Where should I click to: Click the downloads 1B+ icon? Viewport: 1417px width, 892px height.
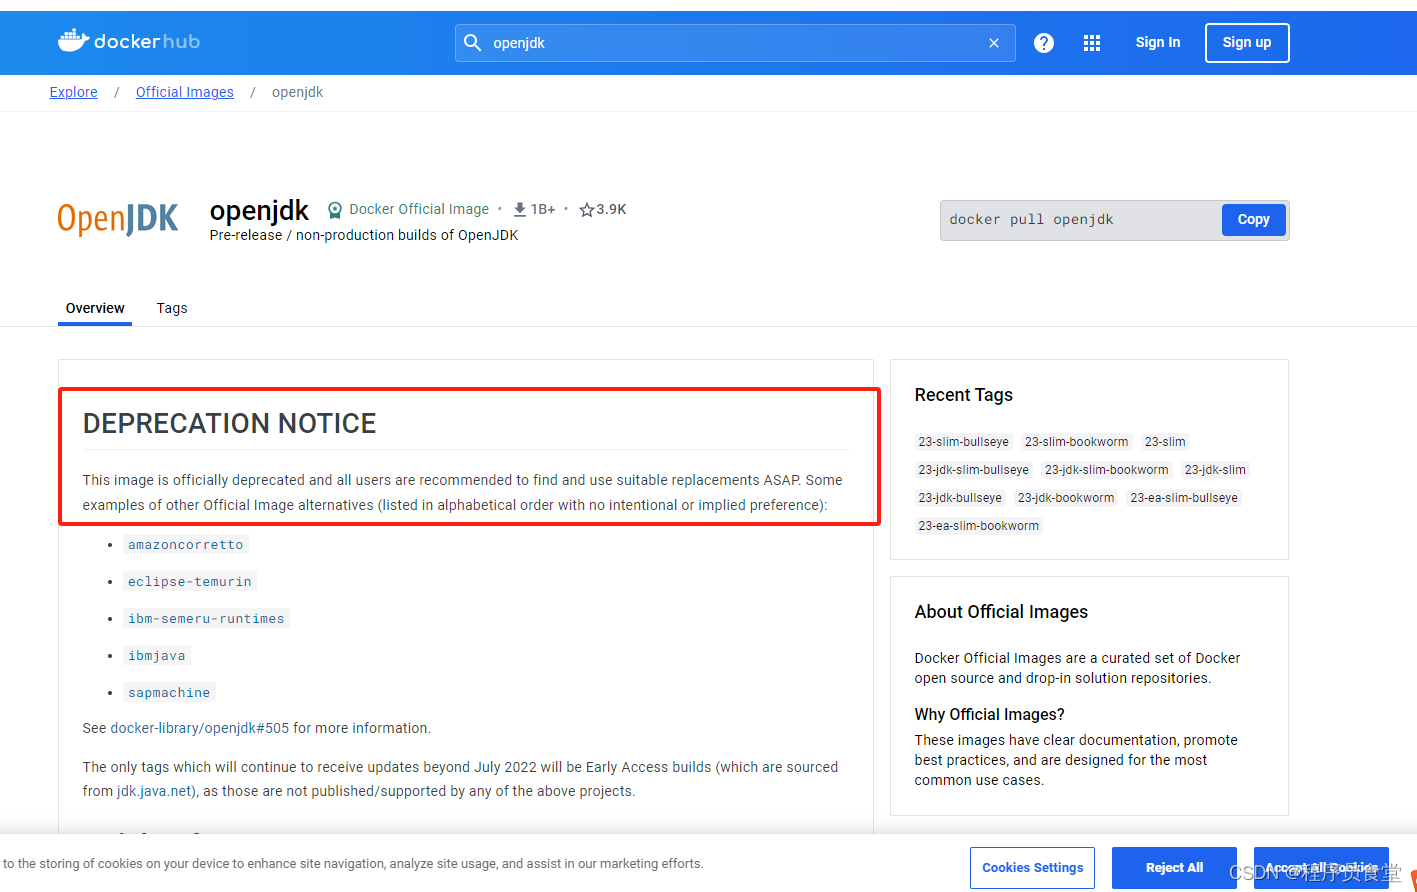520,209
